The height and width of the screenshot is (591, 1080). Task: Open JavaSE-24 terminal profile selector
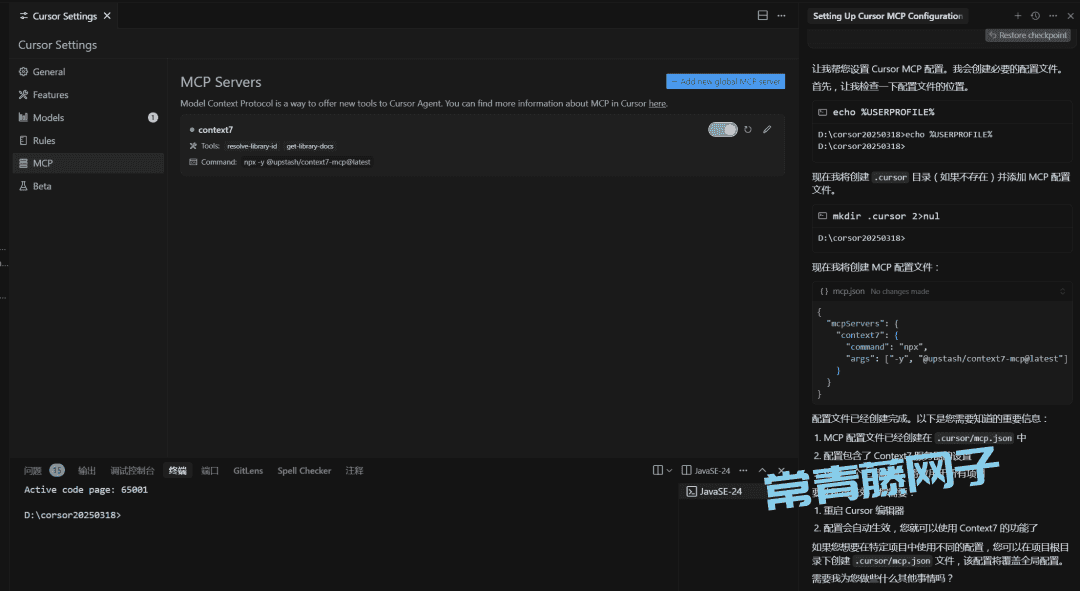coord(706,470)
